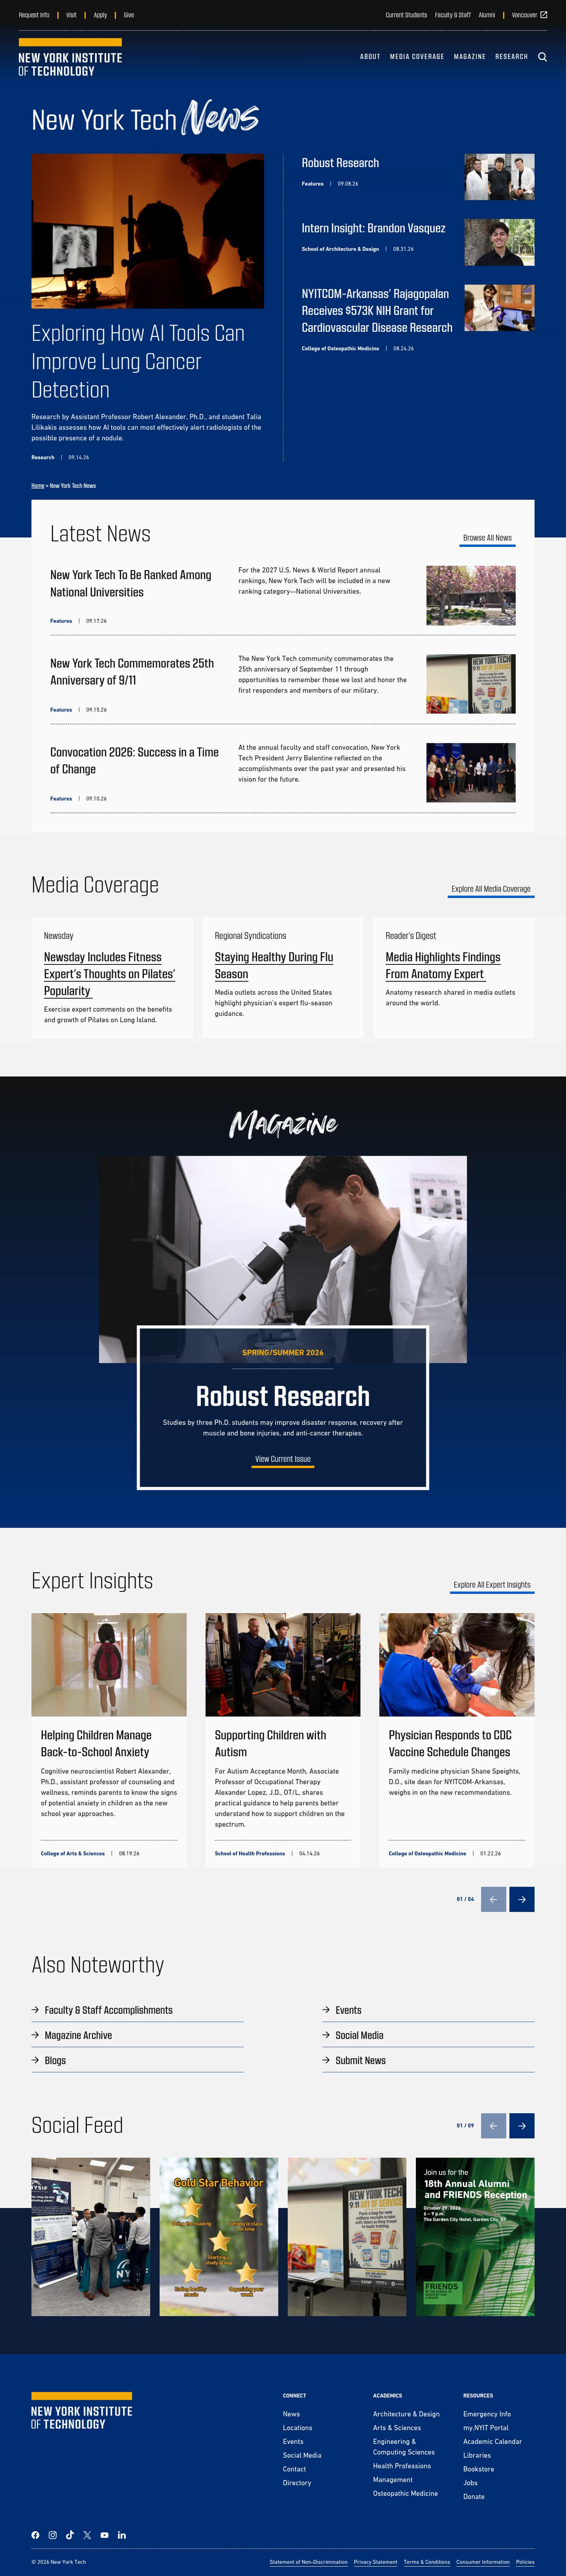Advance Social Feed with next arrow
Viewport: 566px width, 2576px height.
click(x=522, y=2125)
